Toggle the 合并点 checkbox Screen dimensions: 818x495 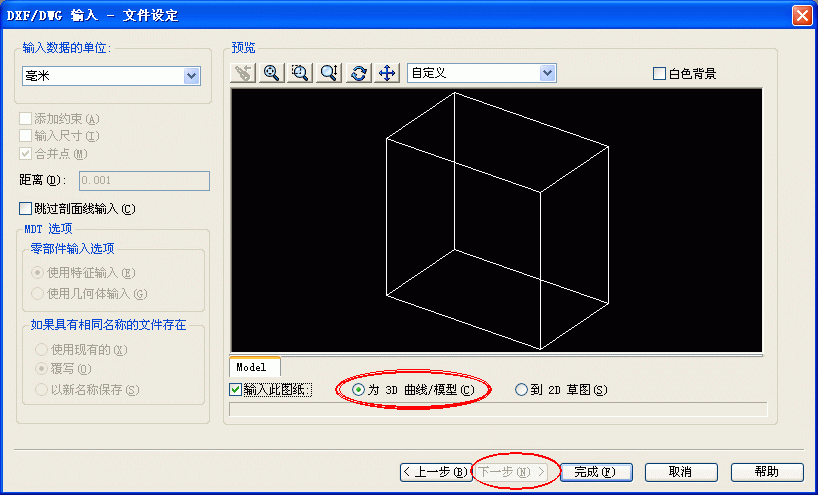[25, 154]
